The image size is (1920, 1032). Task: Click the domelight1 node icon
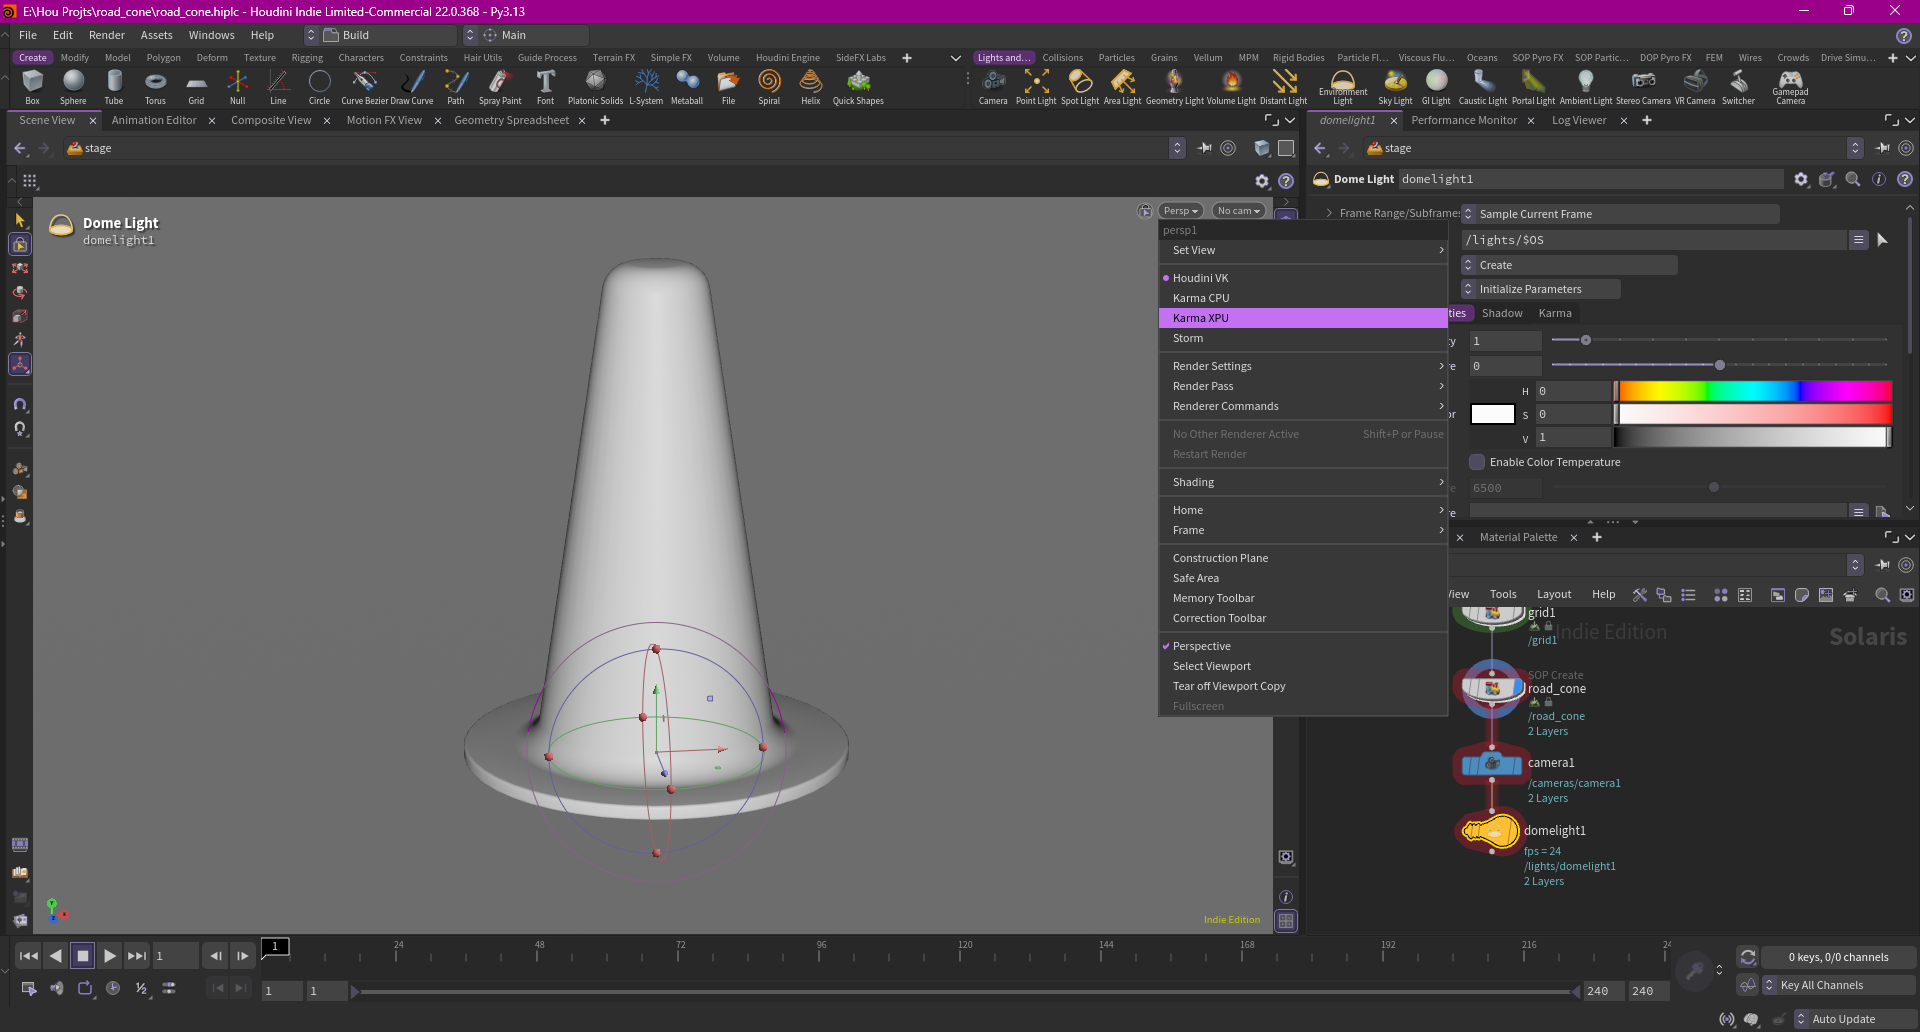1490,831
